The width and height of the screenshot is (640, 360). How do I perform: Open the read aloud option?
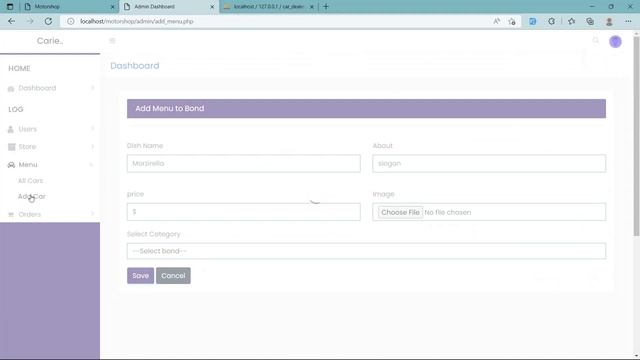click(496, 21)
